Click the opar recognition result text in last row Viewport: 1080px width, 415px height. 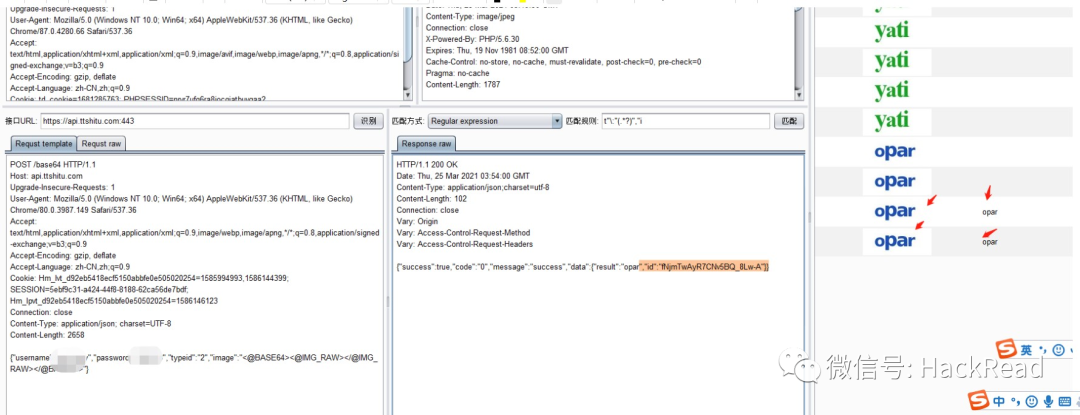click(989, 242)
